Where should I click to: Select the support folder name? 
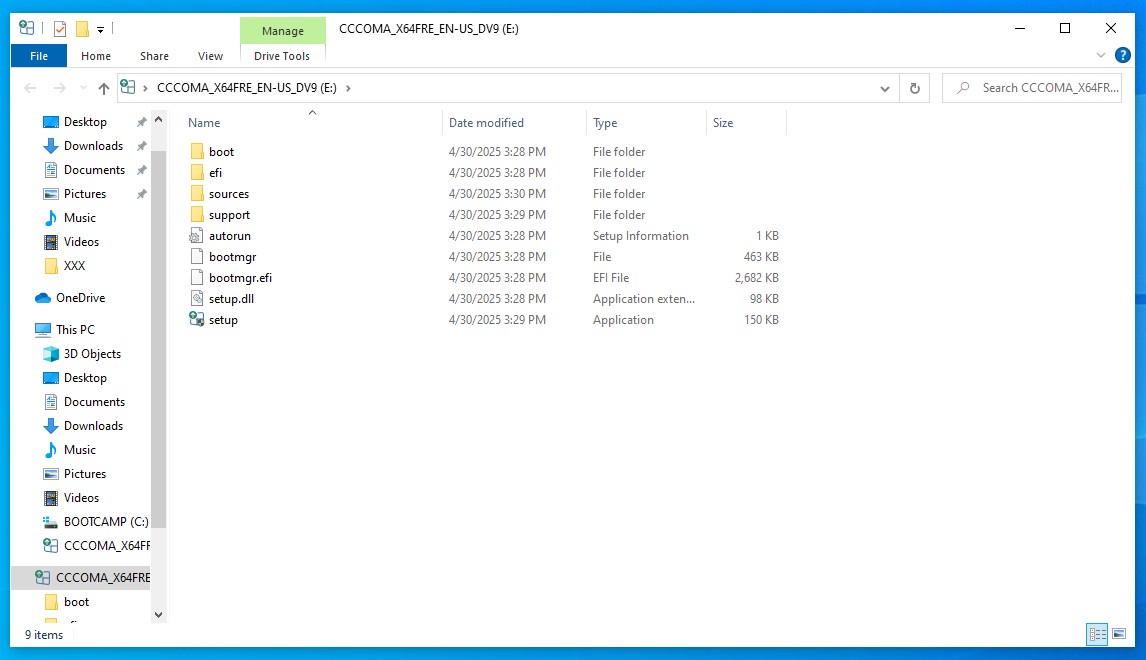[x=229, y=215]
